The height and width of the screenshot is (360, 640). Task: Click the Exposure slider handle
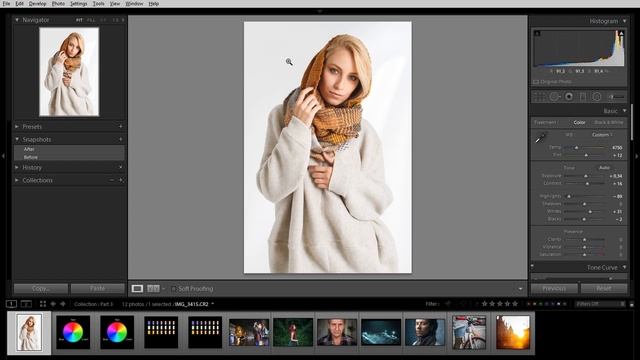(x=586, y=176)
